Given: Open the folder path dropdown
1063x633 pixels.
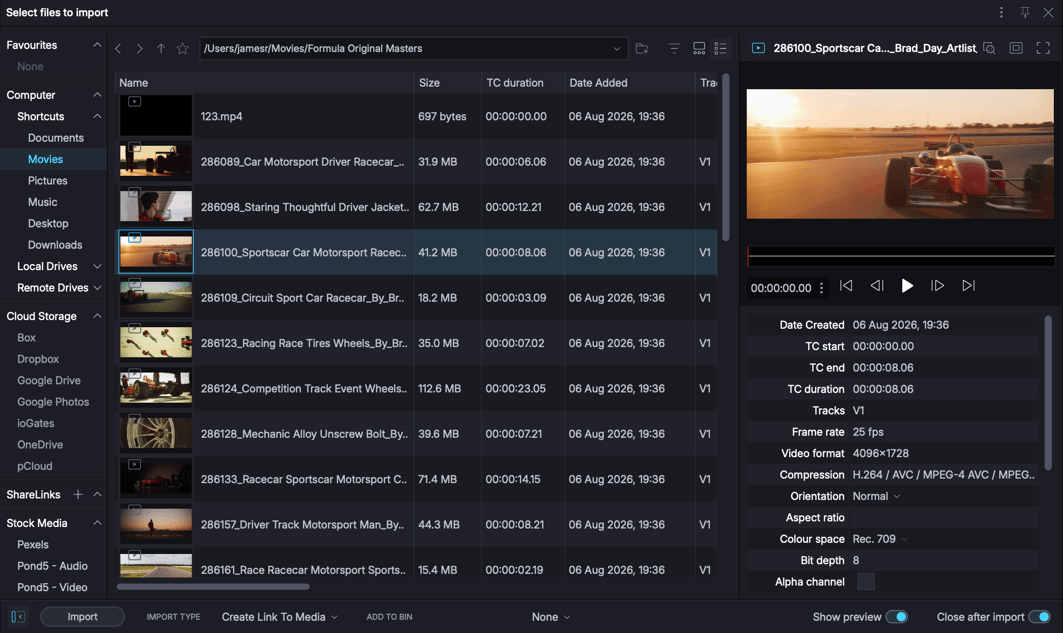Looking at the screenshot, I should (x=616, y=49).
